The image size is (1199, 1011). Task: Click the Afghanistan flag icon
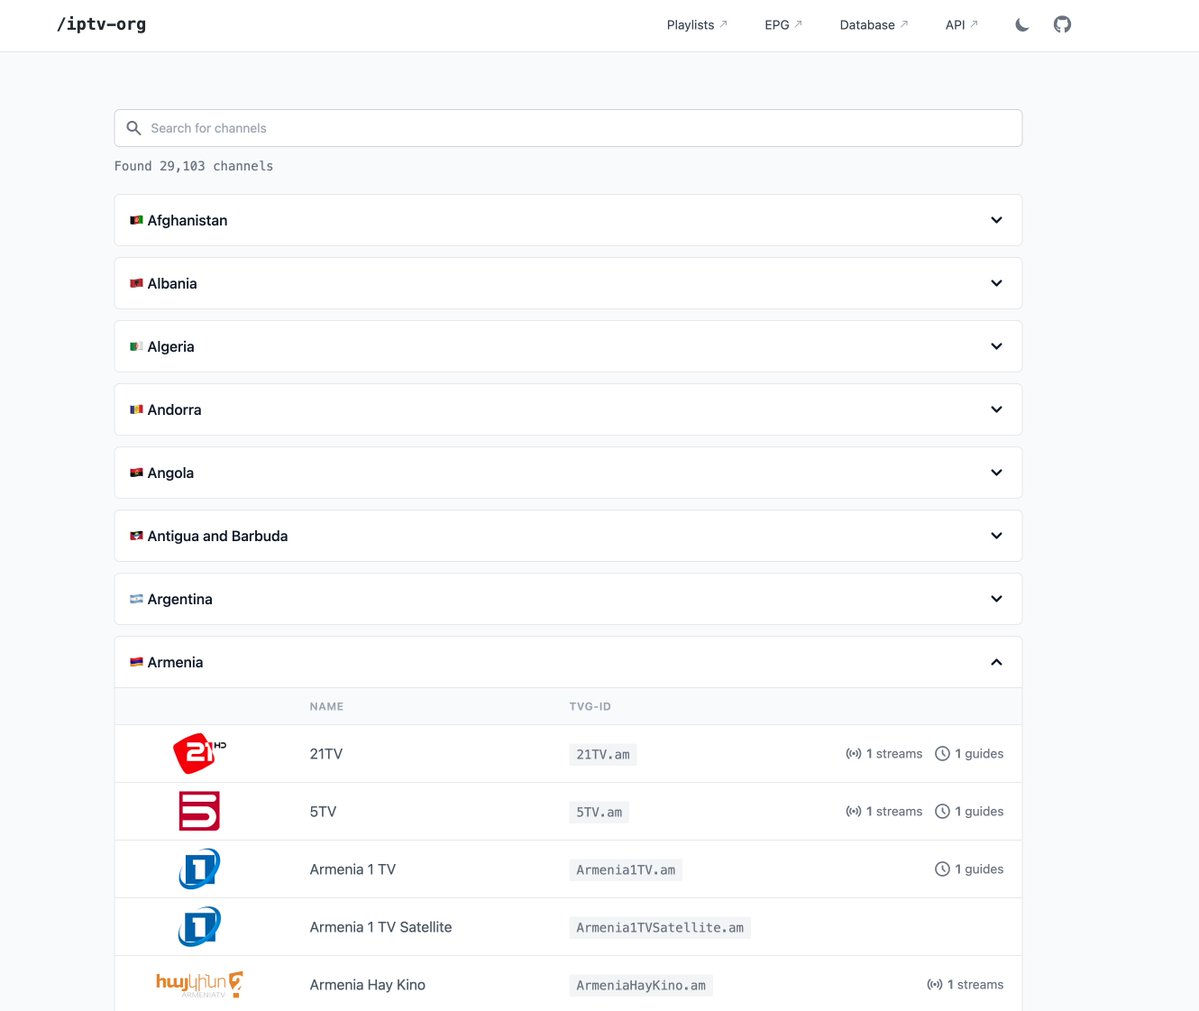point(136,220)
